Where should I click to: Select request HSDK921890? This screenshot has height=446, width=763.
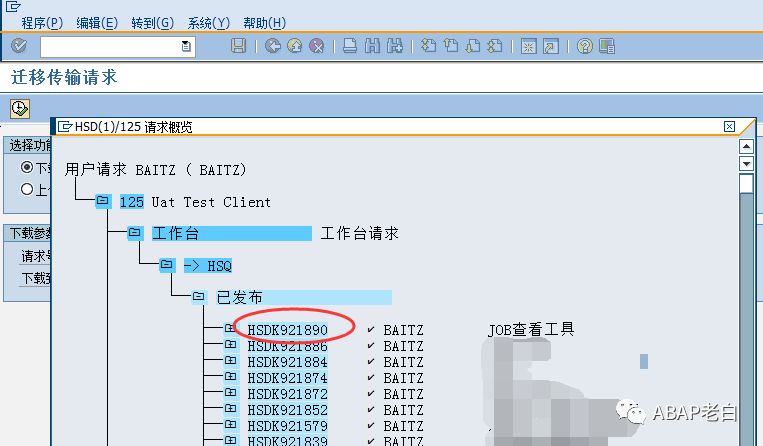[288, 330]
